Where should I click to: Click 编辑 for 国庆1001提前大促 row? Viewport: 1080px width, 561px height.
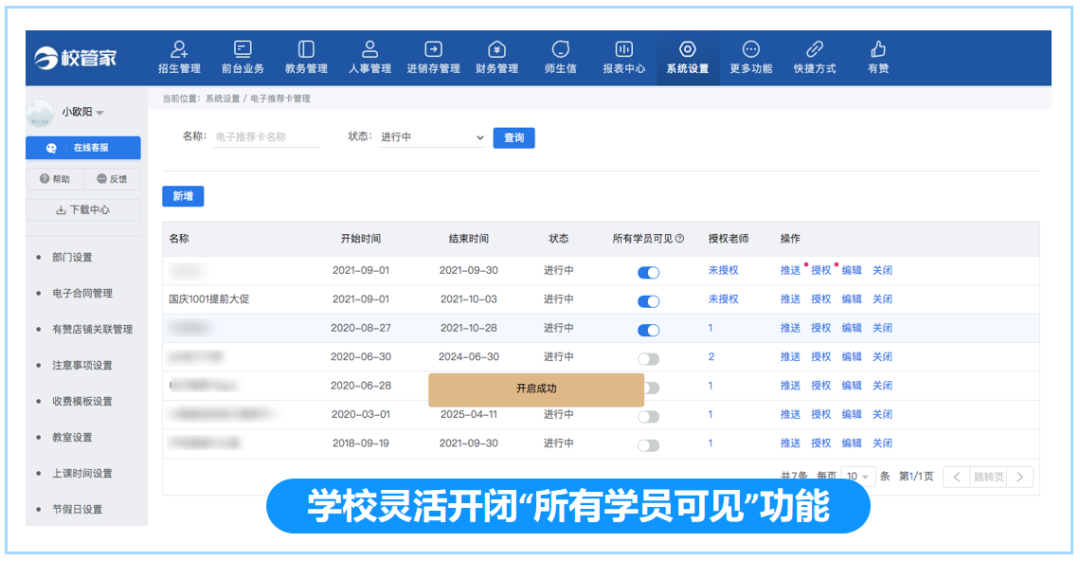pos(851,299)
